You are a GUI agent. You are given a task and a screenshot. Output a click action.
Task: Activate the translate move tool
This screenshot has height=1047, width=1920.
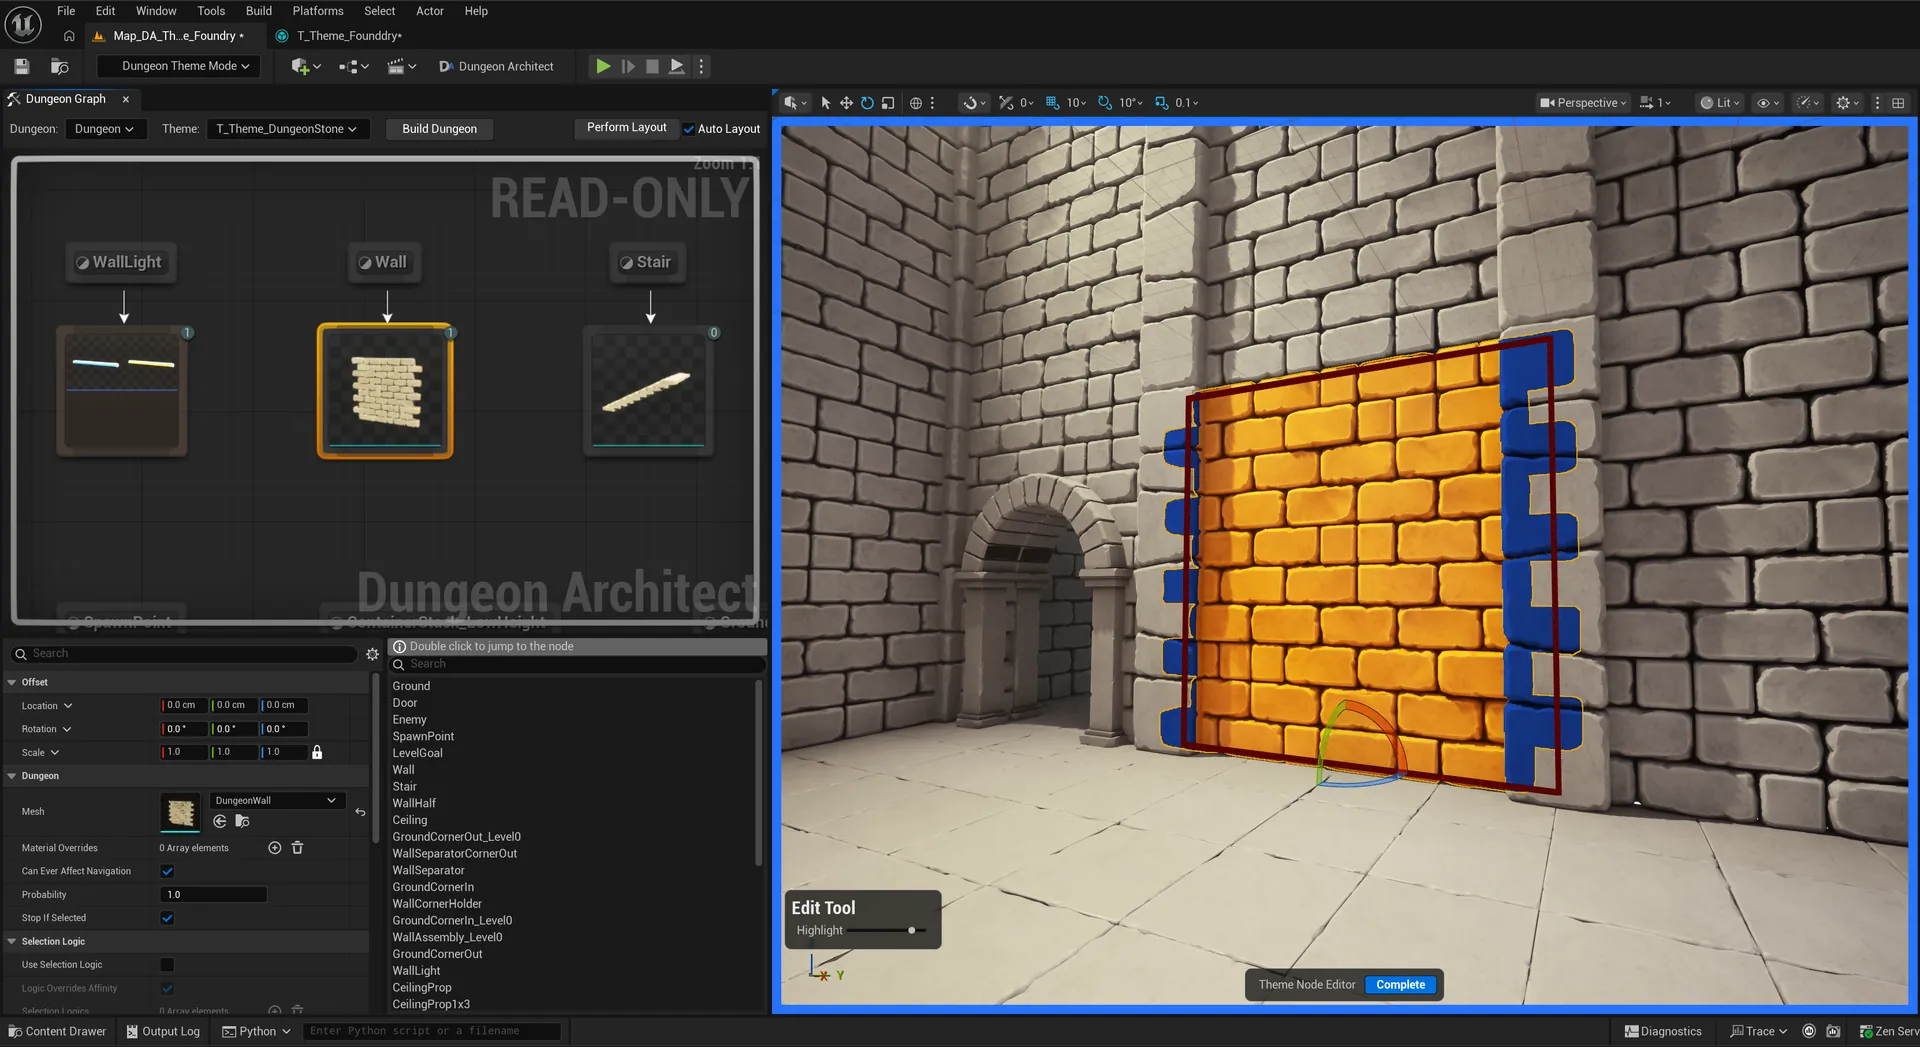pos(846,103)
